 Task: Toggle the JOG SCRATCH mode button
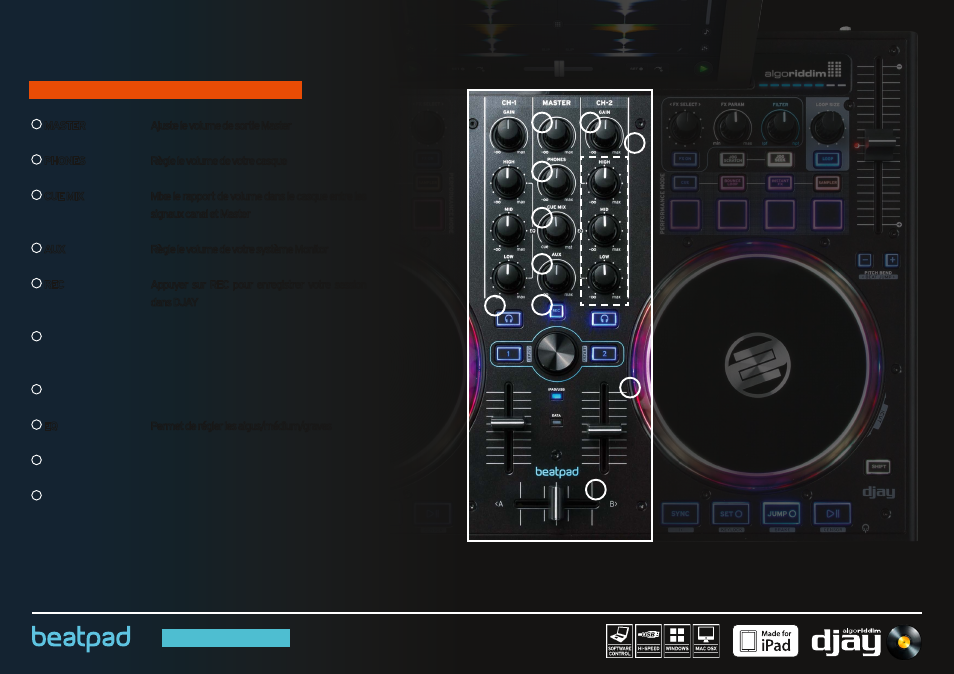pyautogui.click(x=732, y=159)
